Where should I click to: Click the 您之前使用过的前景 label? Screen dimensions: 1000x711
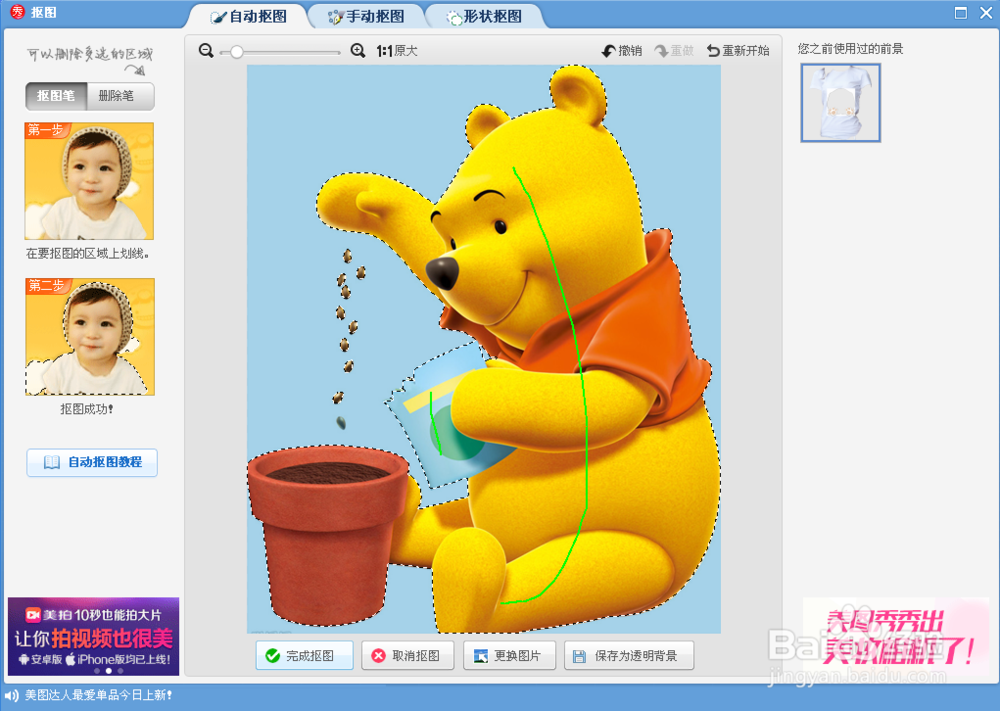tap(850, 49)
